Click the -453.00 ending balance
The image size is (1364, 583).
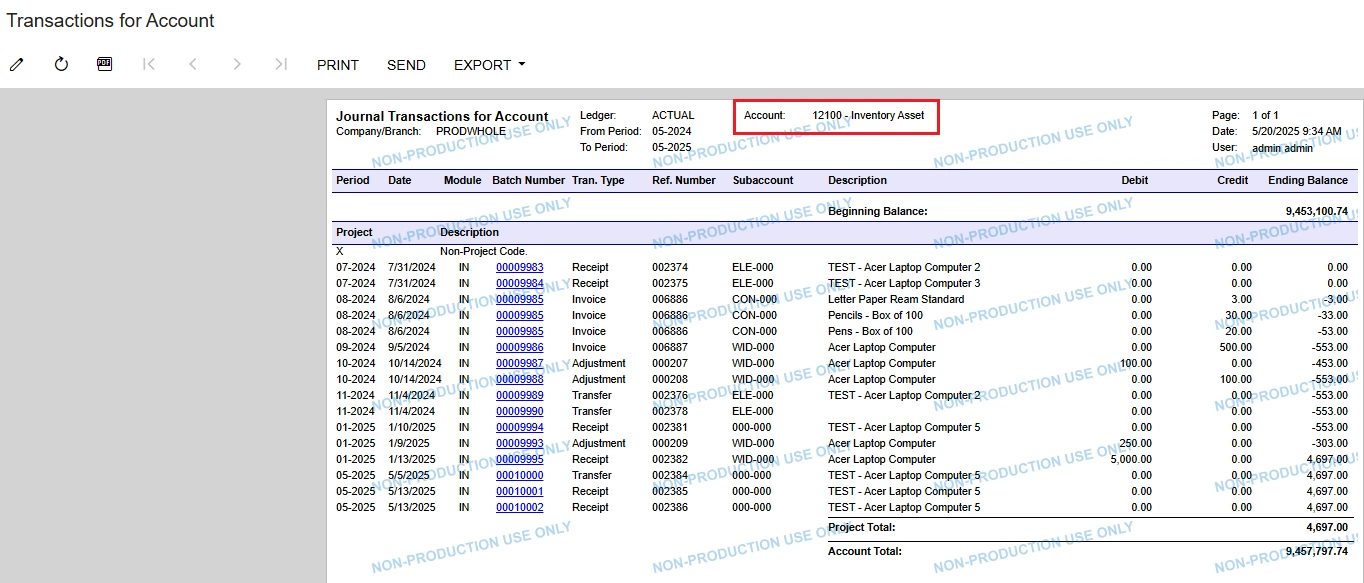1330,363
